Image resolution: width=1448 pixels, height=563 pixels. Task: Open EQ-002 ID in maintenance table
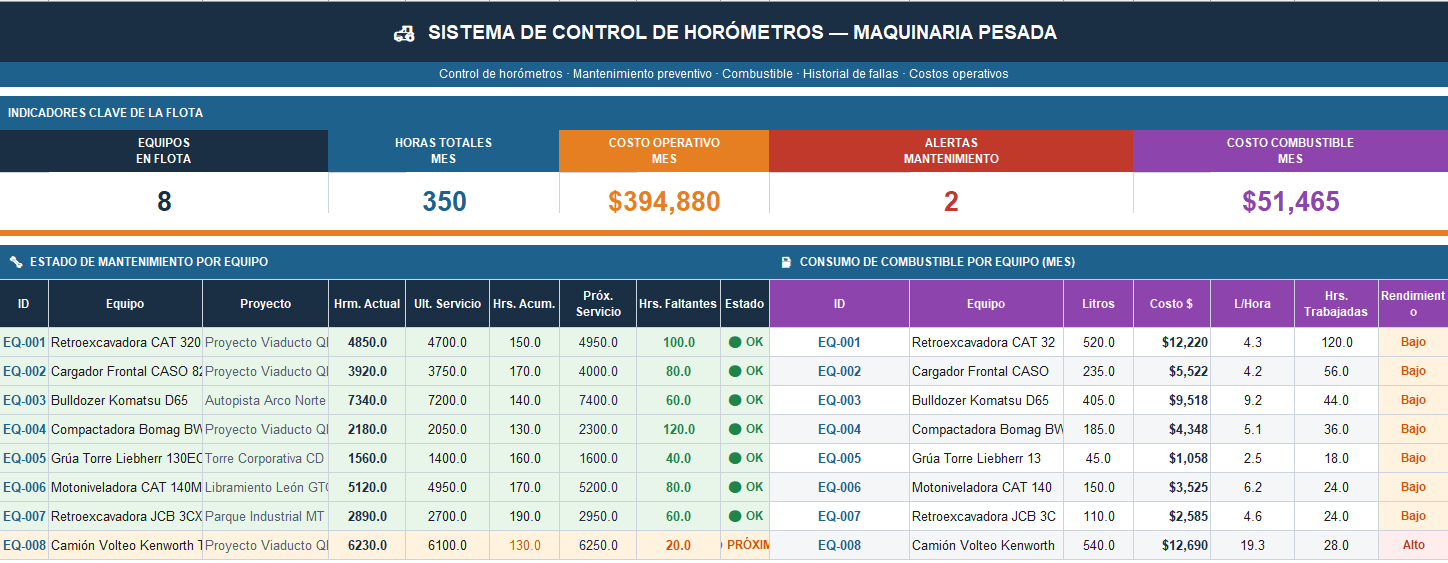click(x=24, y=371)
